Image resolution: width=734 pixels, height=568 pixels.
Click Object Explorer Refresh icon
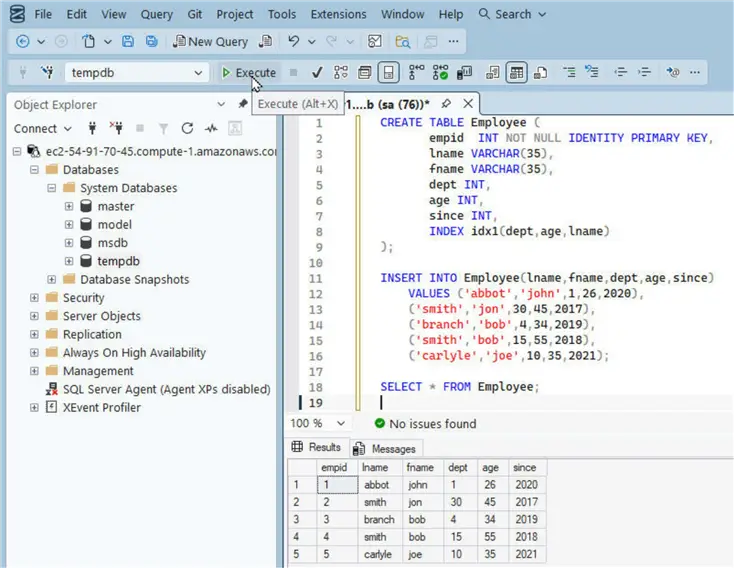pos(187,128)
